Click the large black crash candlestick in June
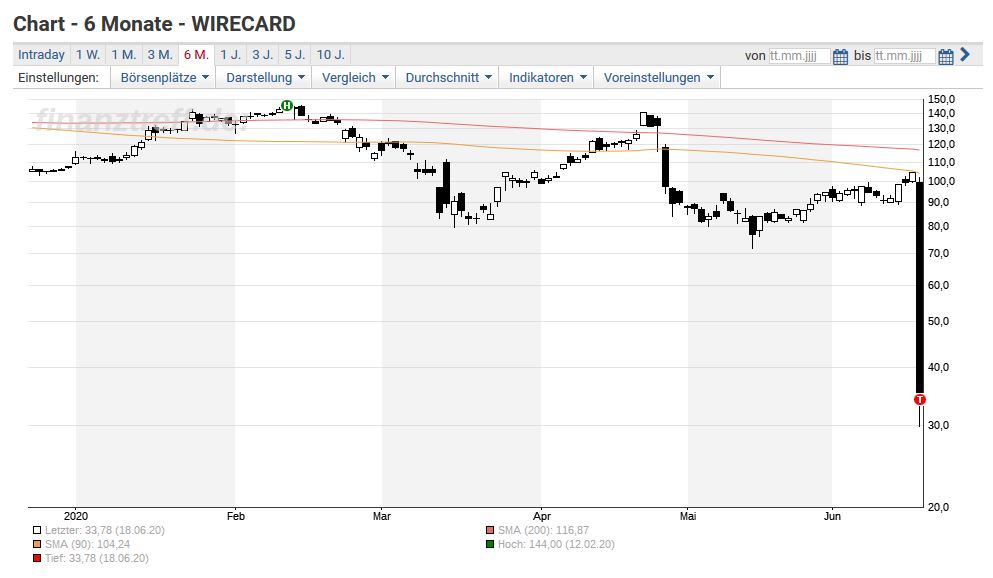Viewport: 993px width, 578px height. (920, 288)
